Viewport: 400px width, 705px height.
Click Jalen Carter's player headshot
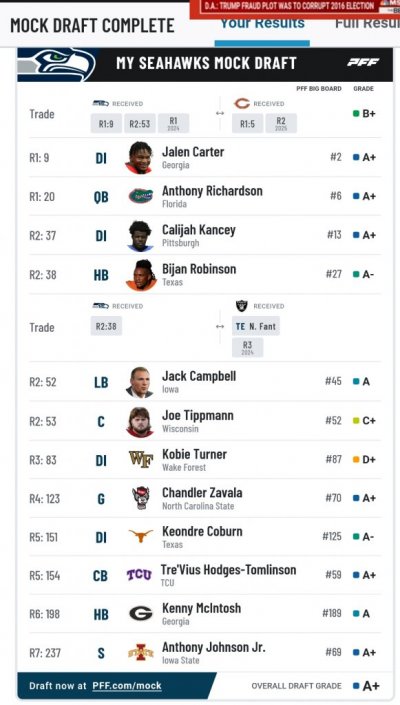click(x=139, y=157)
